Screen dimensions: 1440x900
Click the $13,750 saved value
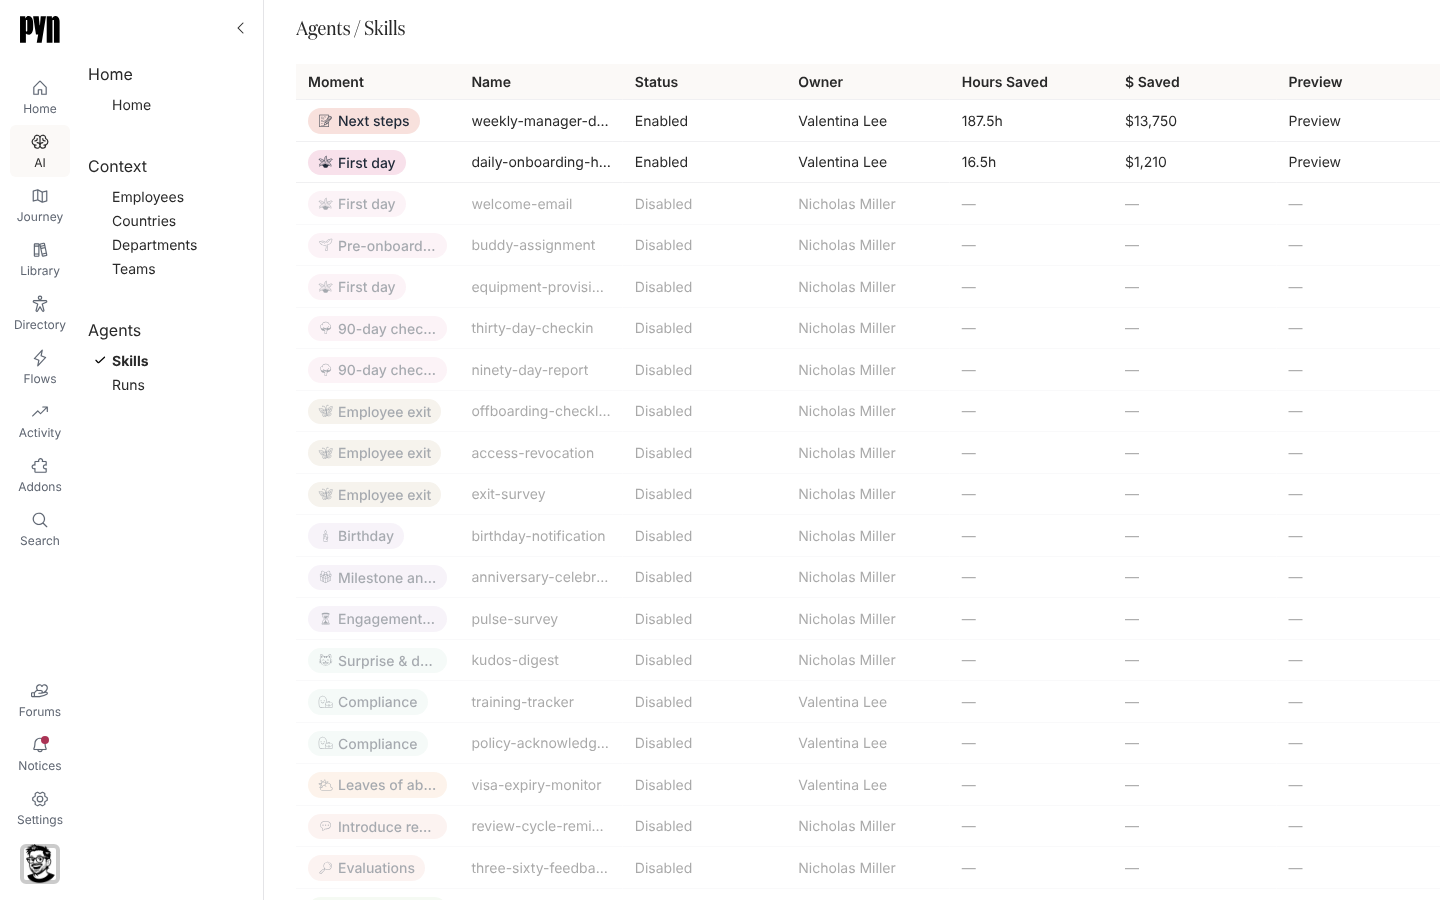click(x=1151, y=121)
